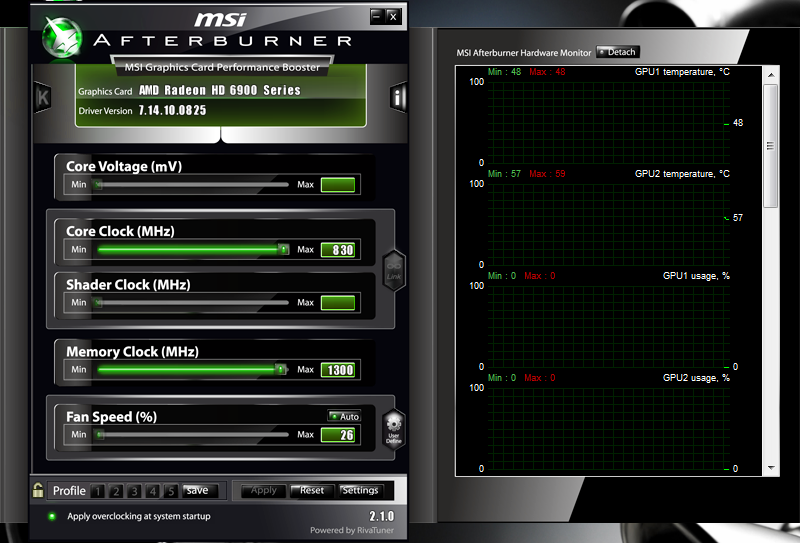Open the fan User Define gear
This screenshot has height=543, width=800.
pyautogui.click(x=393, y=430)
